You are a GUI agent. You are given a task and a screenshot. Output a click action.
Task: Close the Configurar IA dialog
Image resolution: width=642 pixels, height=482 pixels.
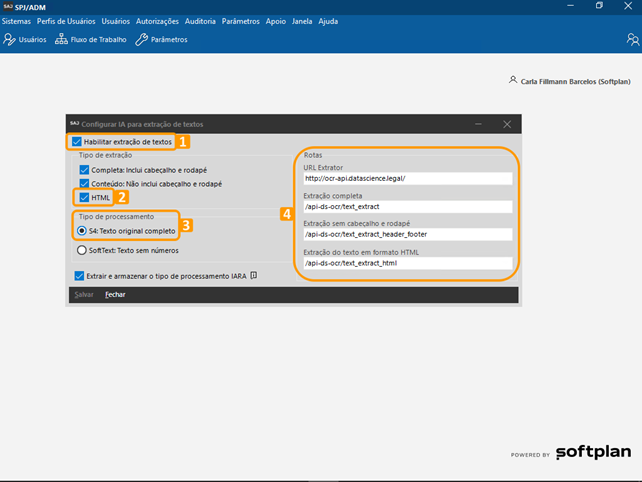(507, 124)
